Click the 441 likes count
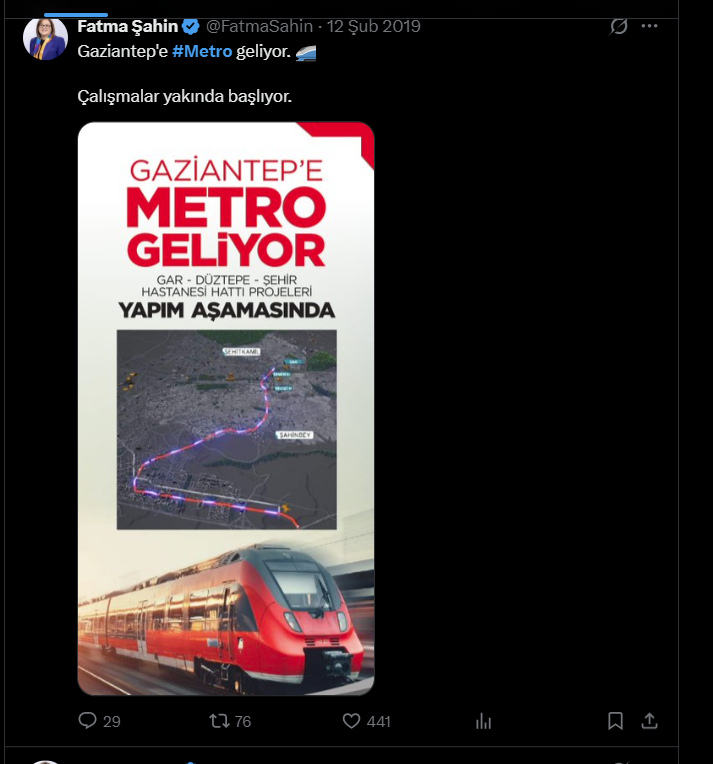This screenshot has width=713, height=764. [379, 721]
